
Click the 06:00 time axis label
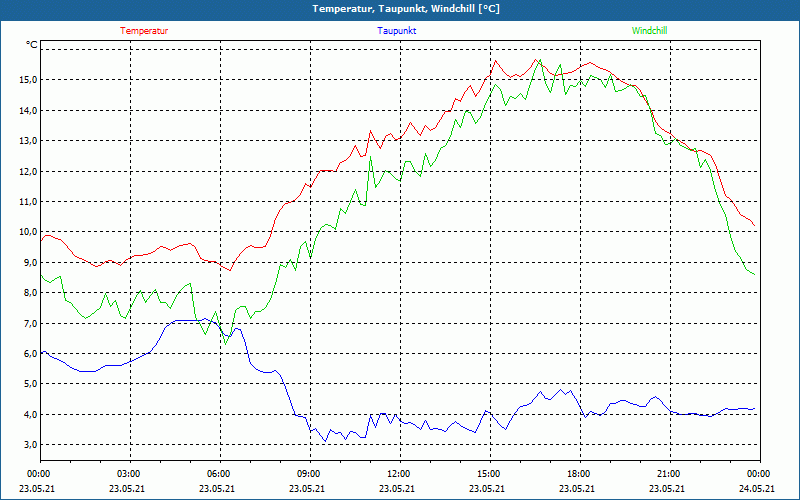pos(220,474)
